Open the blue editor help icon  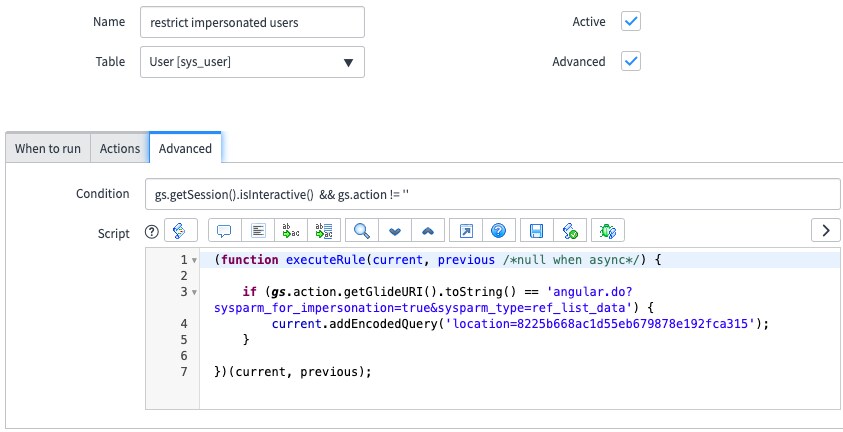coord(499,231)
